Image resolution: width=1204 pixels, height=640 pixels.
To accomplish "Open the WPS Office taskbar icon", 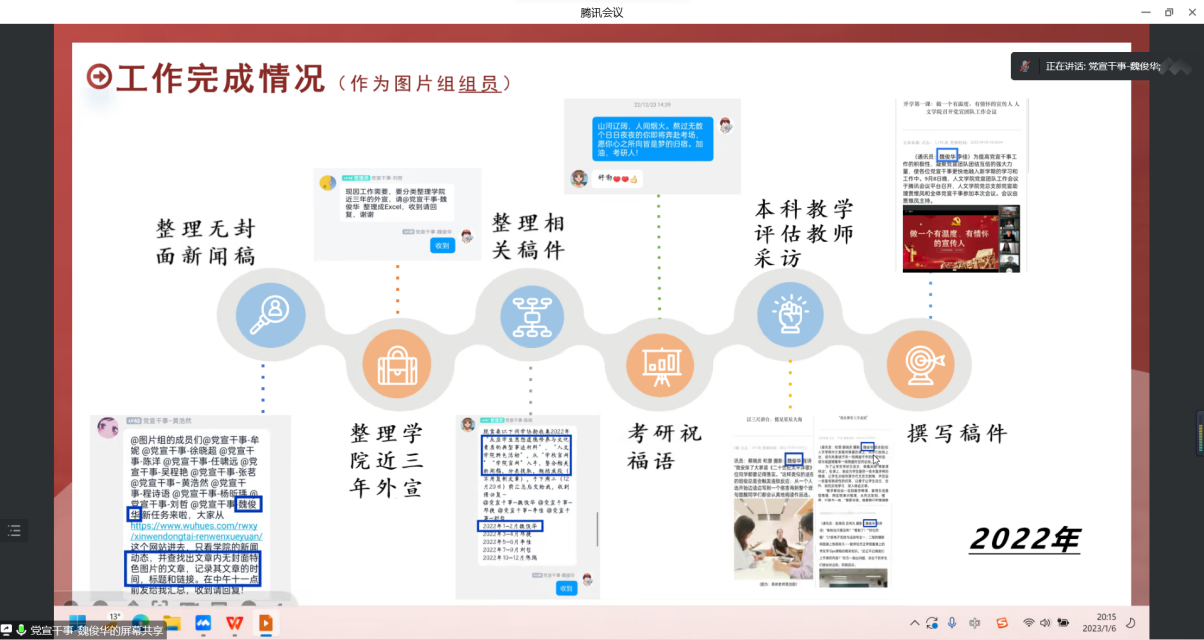I will (234, 623).
